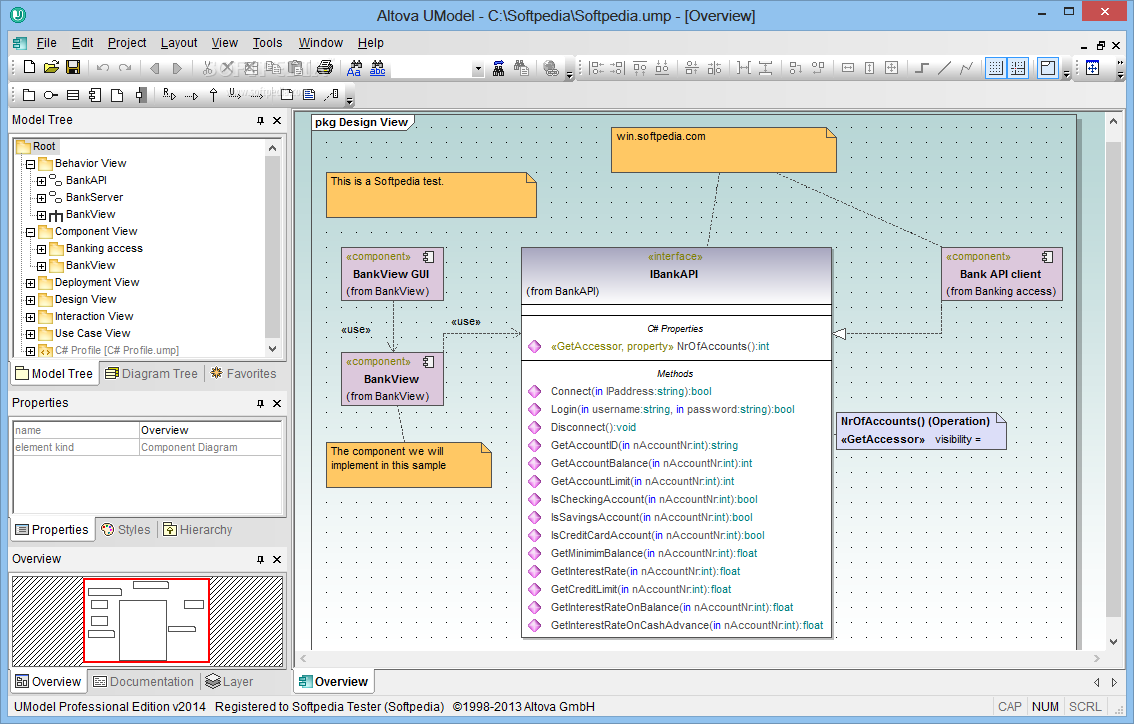Open a project with the folder icon
1134x724 pixels.
[x=51, y=67]
